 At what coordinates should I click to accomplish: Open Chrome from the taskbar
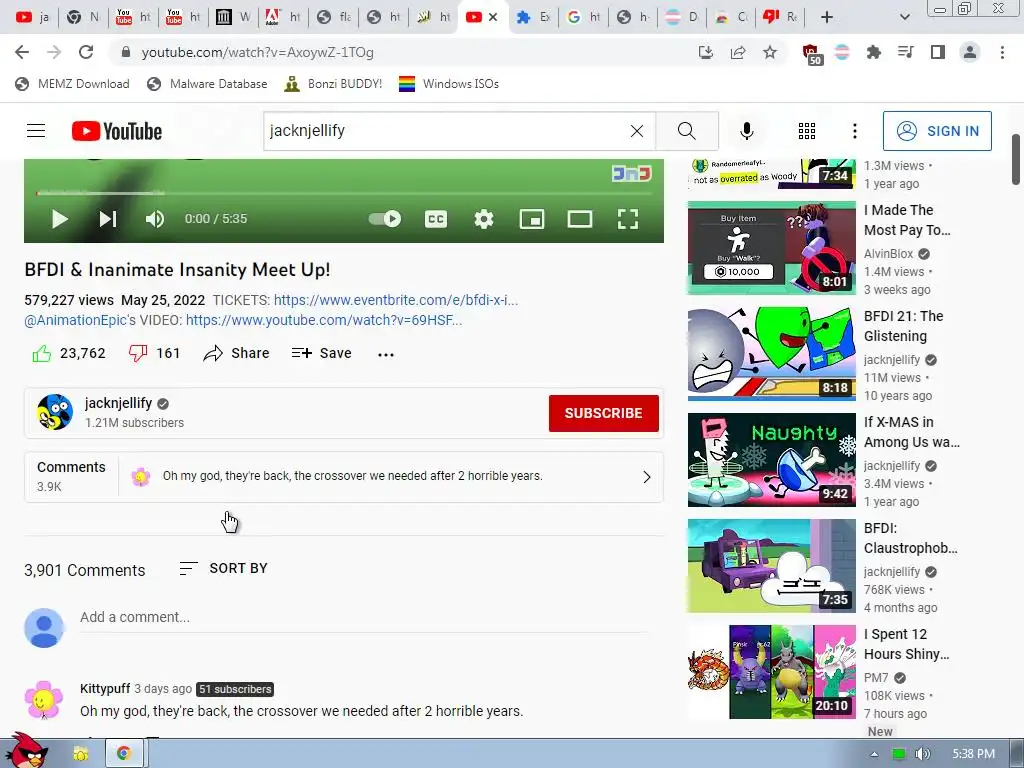click(x=123, y=754)
